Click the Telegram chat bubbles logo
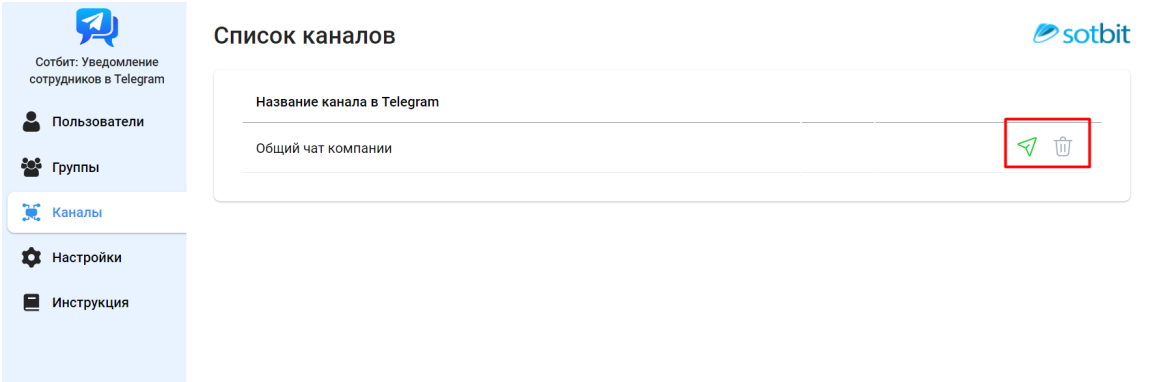Viewport: 1155px width, 382px height. (x=96, y=27)
